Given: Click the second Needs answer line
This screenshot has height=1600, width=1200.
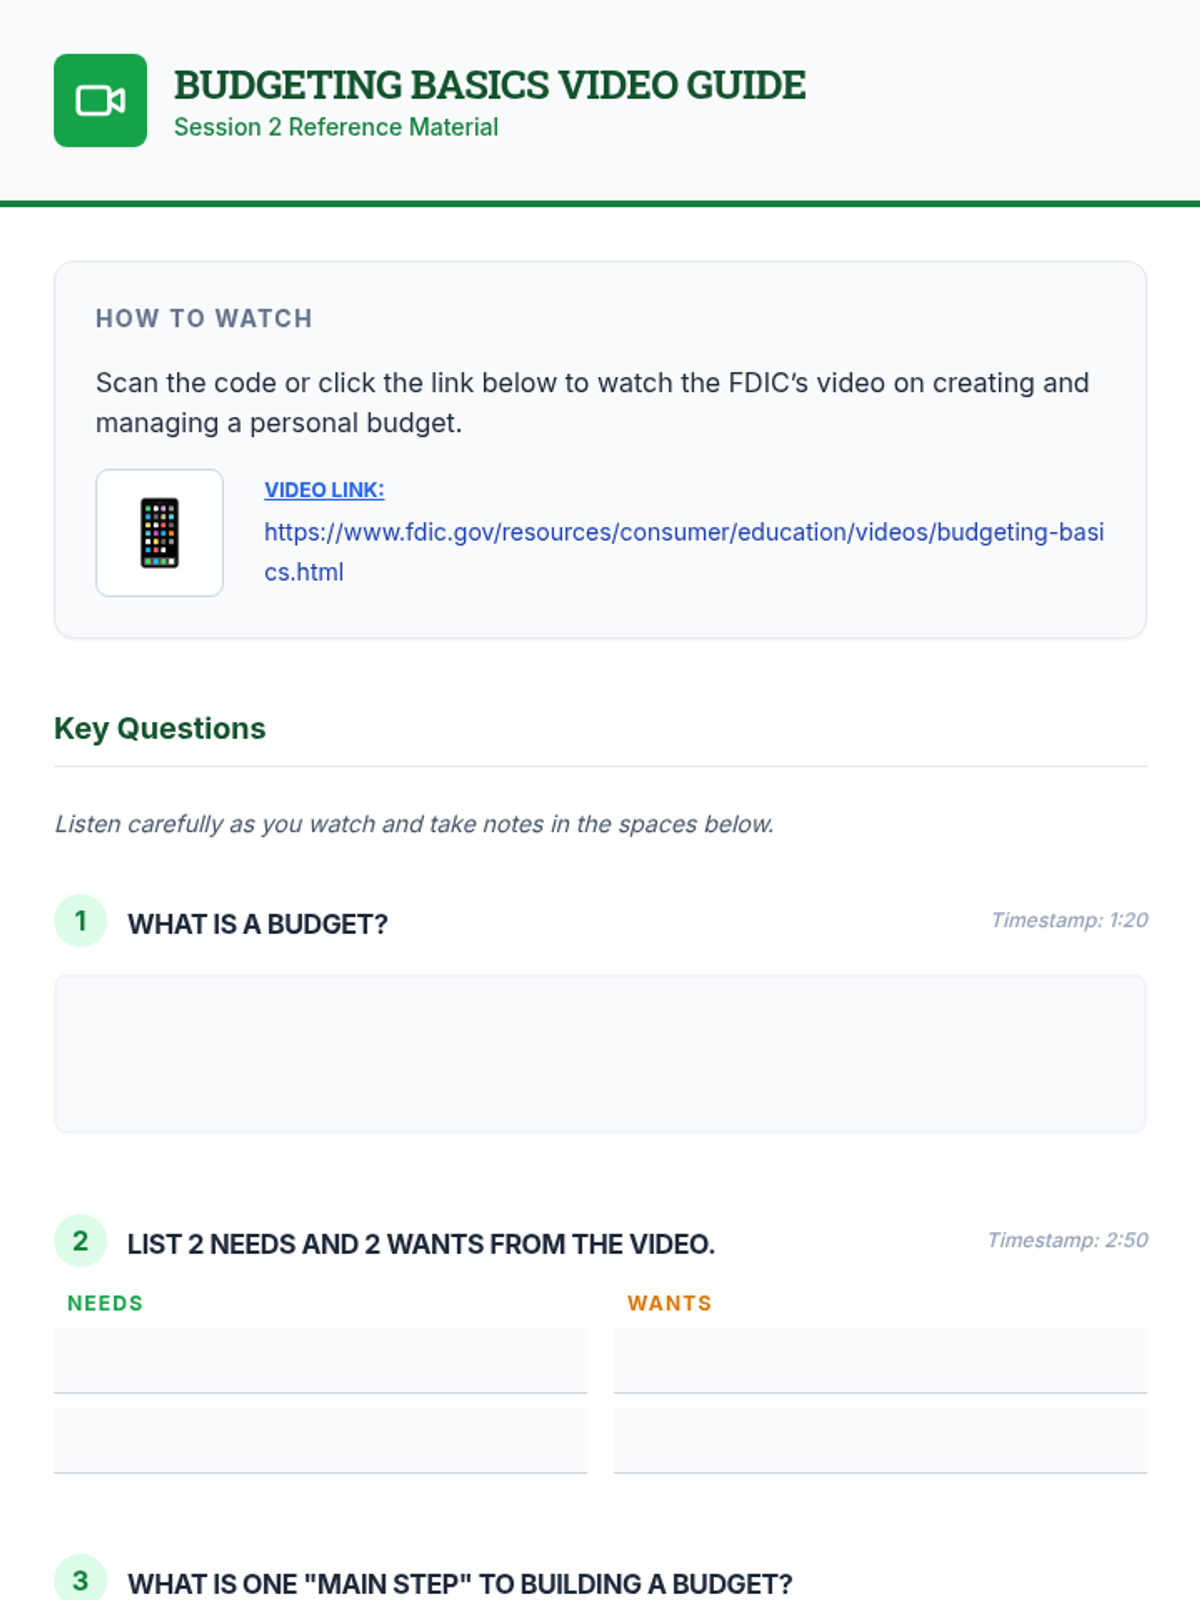Looking at the screenshot, I should [320, 1440].
